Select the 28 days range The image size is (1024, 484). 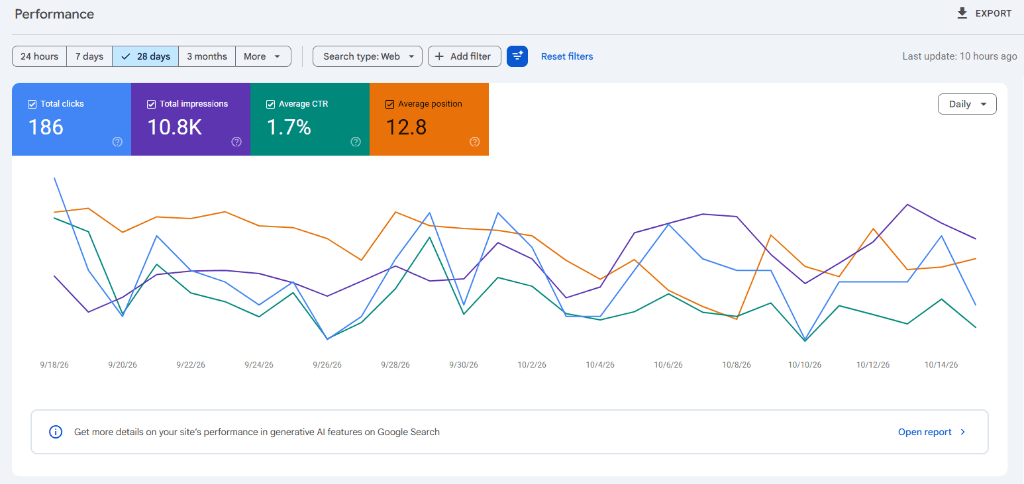(146, 56)
